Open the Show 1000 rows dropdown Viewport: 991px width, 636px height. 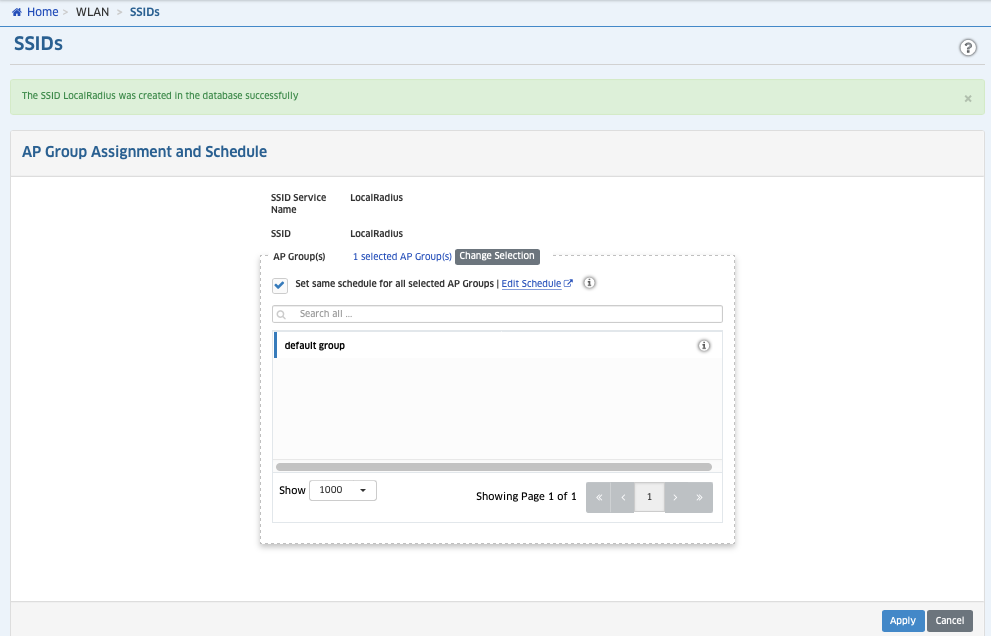(x=343, y=490)
